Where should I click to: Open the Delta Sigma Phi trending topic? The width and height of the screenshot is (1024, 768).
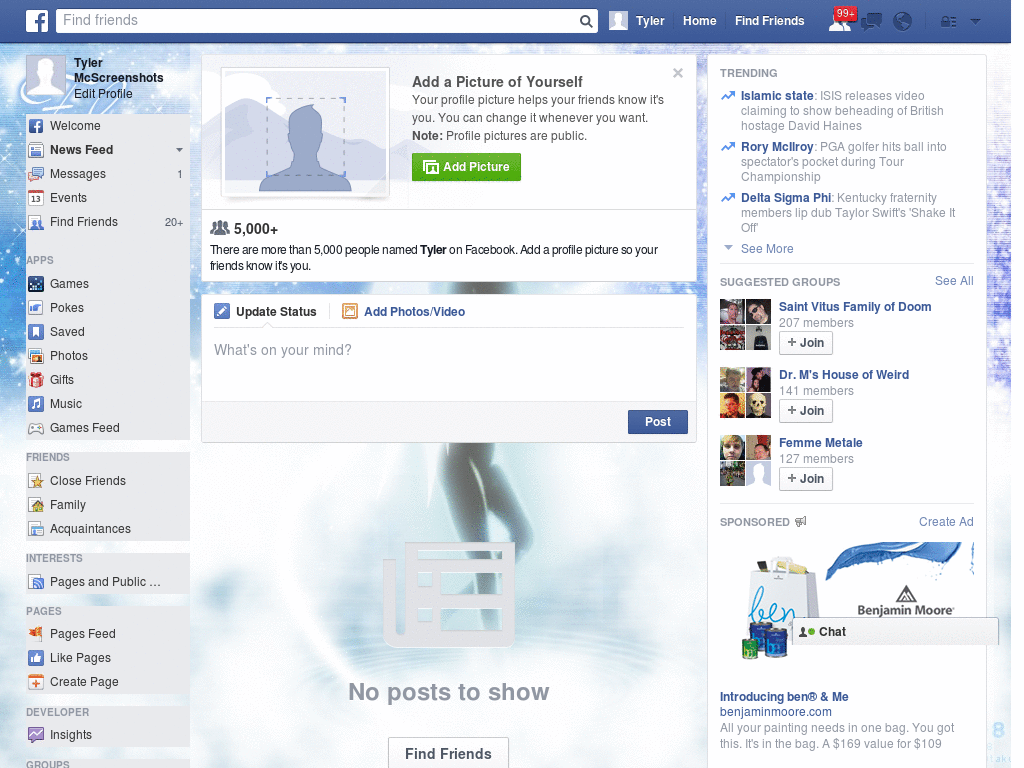tap(786, 198)
